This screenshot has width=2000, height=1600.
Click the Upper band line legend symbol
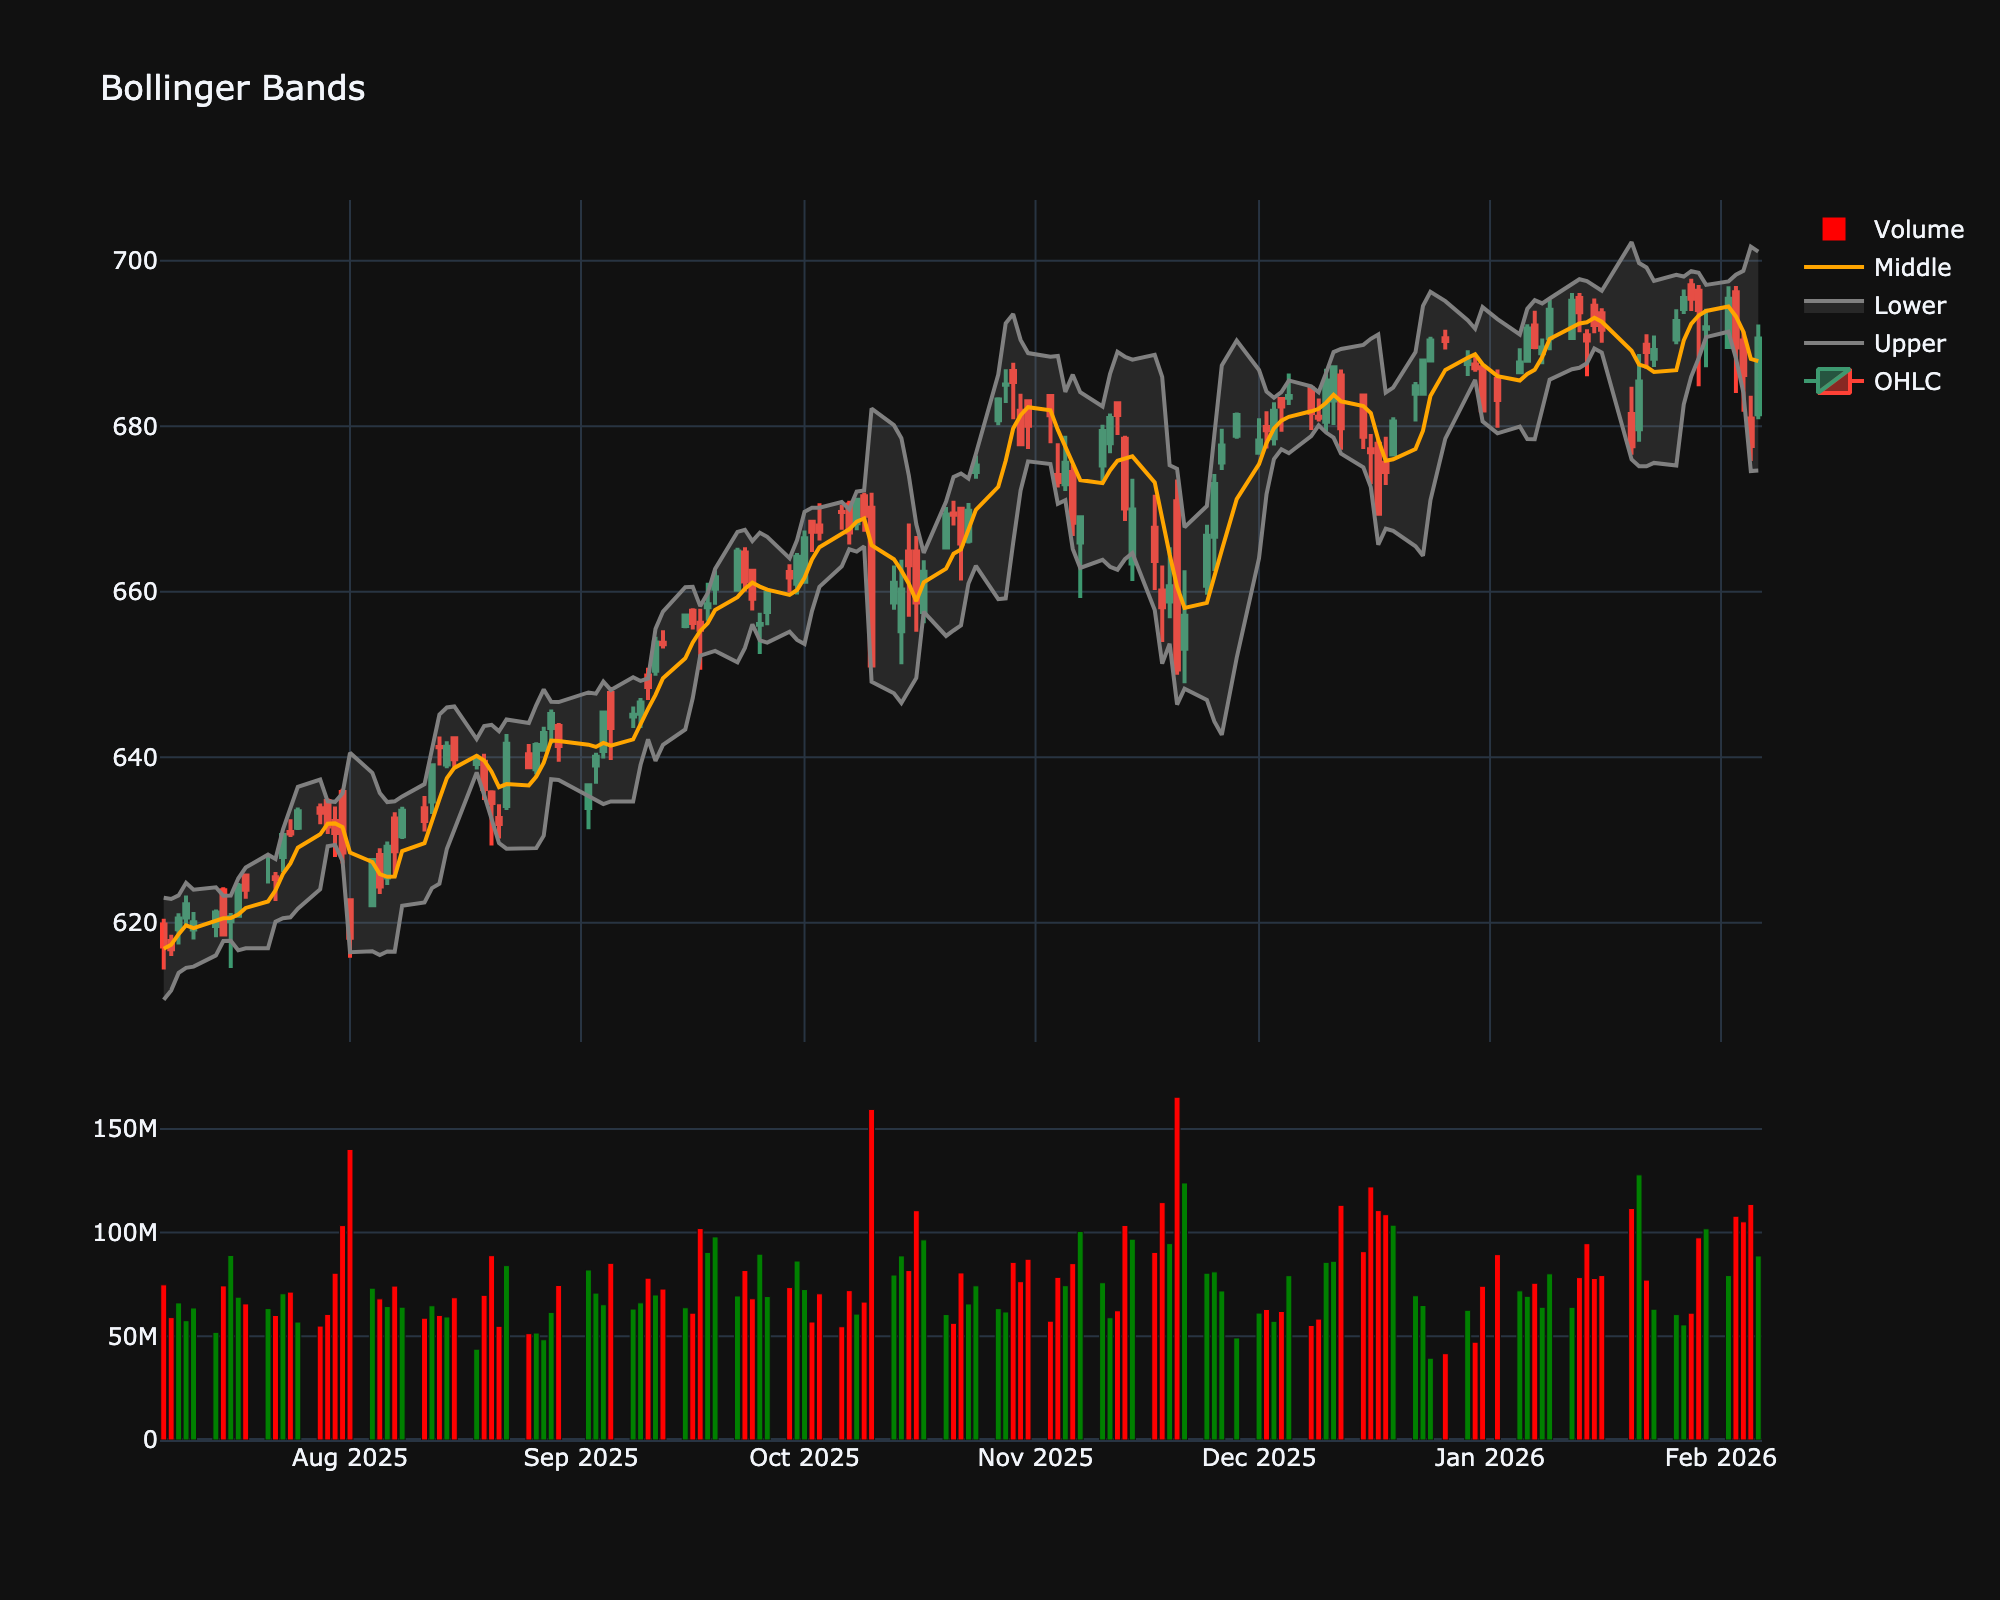point(1835,343)
